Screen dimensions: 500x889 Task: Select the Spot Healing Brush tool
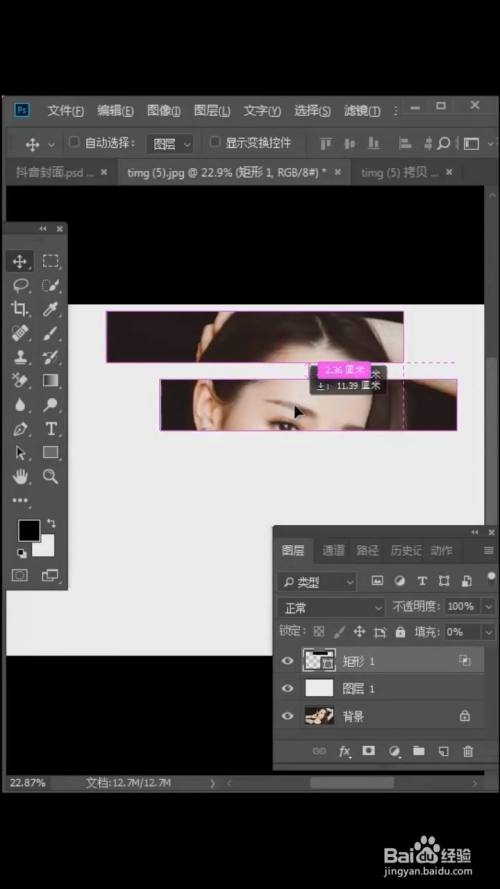(x=20, y=333)
